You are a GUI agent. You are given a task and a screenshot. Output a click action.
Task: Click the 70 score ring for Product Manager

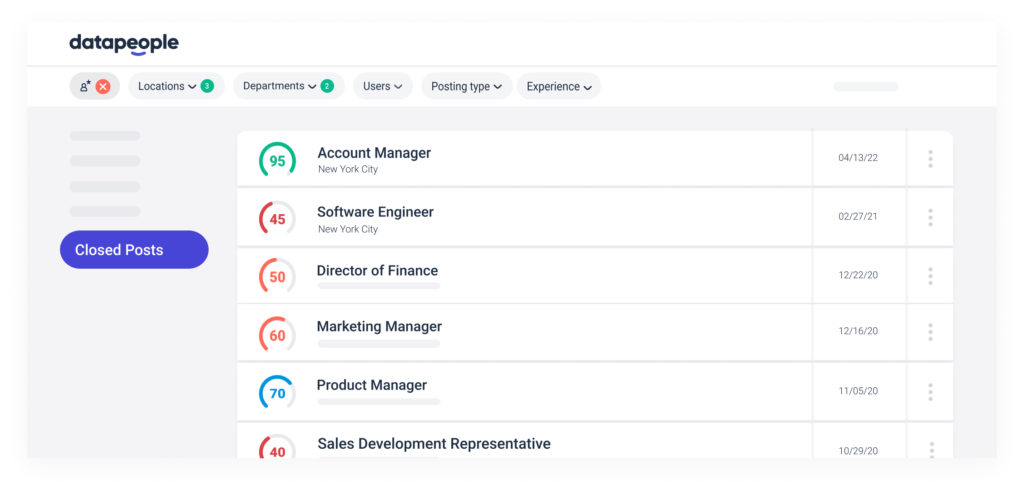278,393
